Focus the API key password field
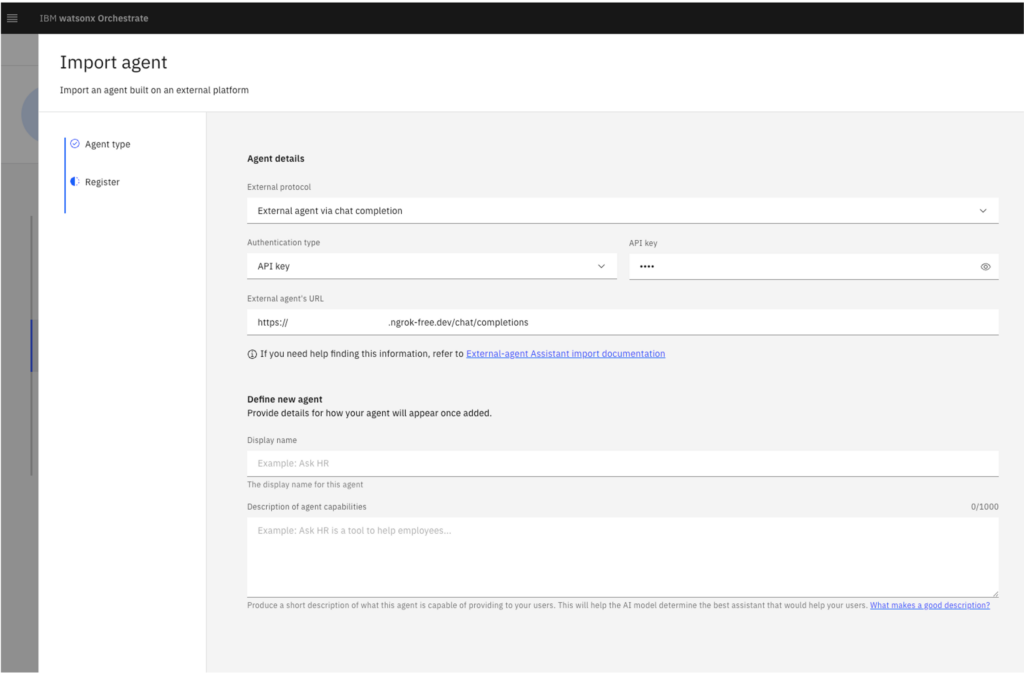The width and height of the screenshot is (1024, 674). pyautogui.click(x=814, y=266)
